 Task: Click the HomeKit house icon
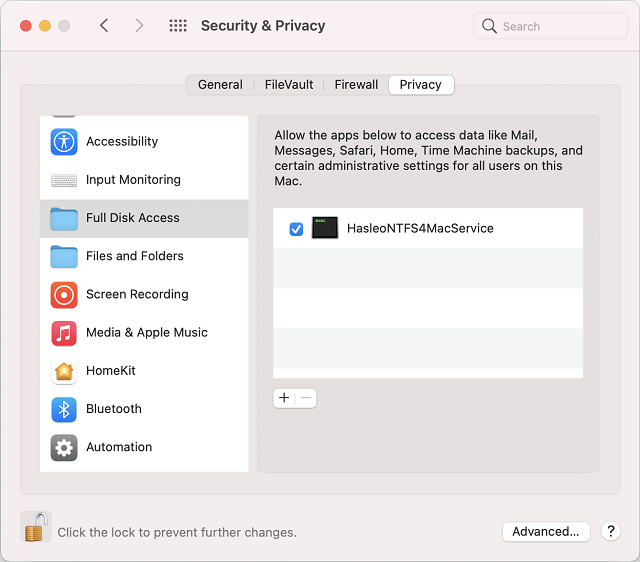pyautogui.click(x=64, y=371)
